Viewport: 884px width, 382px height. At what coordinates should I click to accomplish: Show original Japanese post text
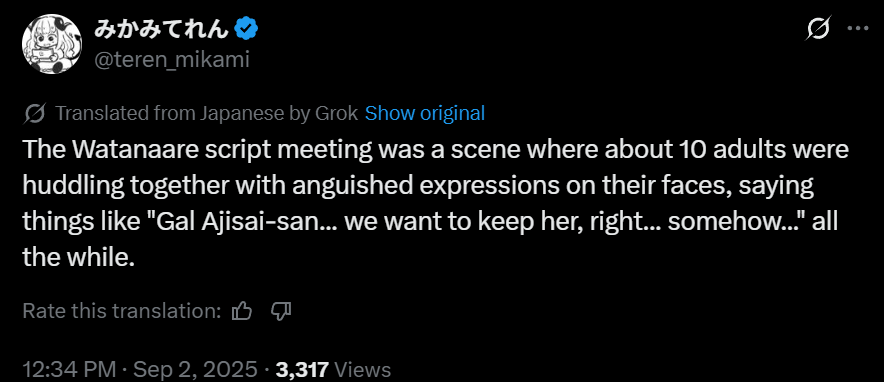click(425, 114)
